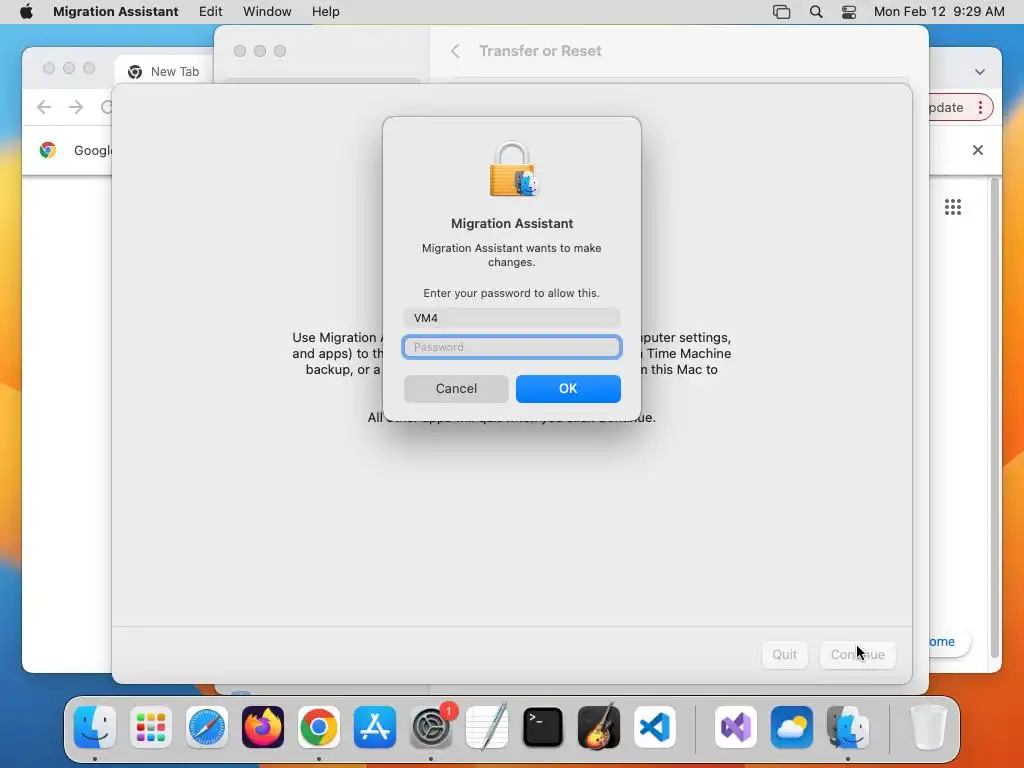The height and width of the screenshot is (768, 1024).
Task: Open the Window menu
Action: point(267,12)
